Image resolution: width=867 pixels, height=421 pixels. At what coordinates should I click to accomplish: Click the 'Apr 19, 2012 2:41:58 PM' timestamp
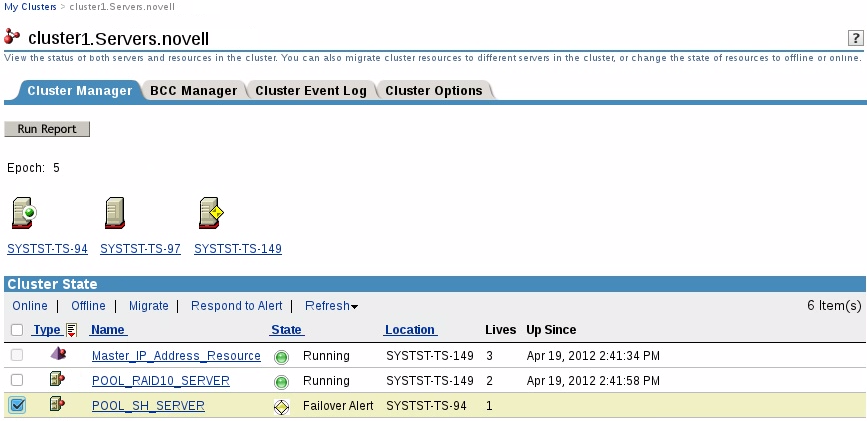click(593, 381)
